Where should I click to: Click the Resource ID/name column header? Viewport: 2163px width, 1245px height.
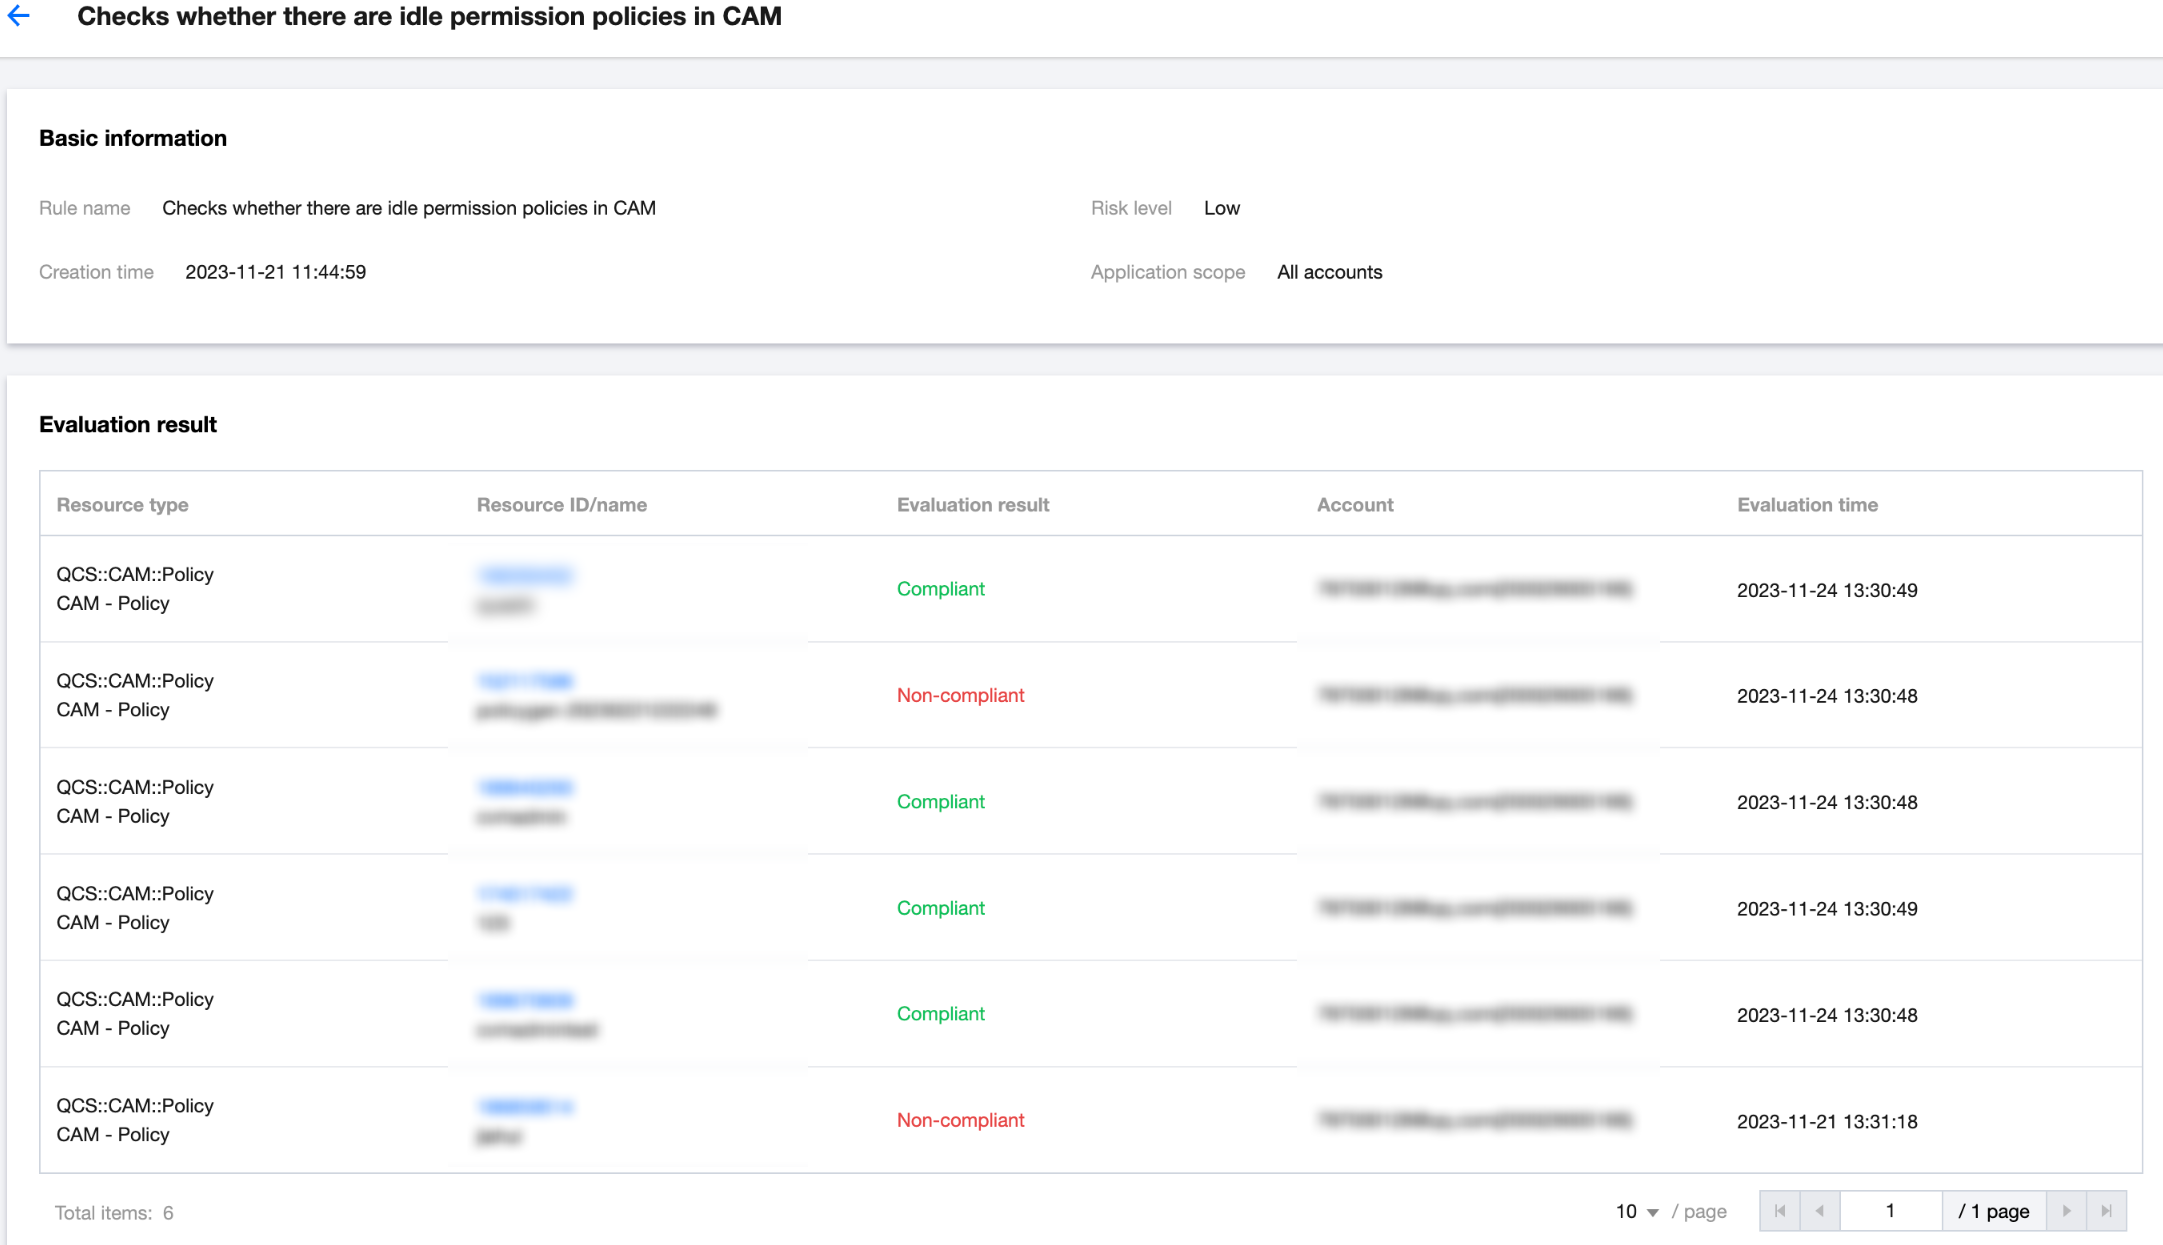561,505
